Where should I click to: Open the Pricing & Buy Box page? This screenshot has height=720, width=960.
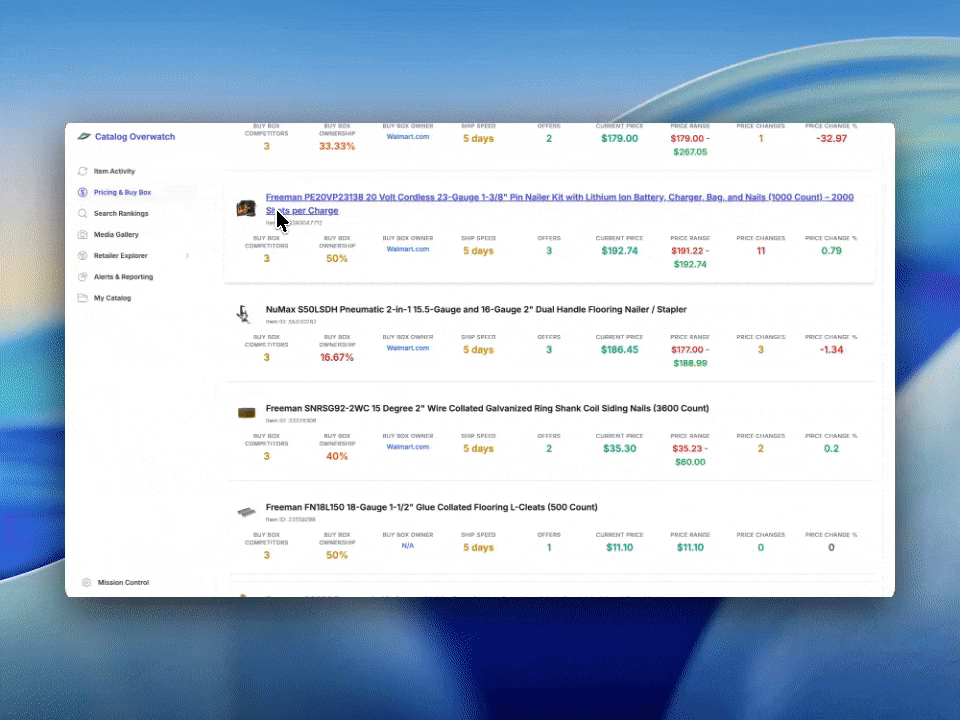pyautogui.click(x=122, y=192)
